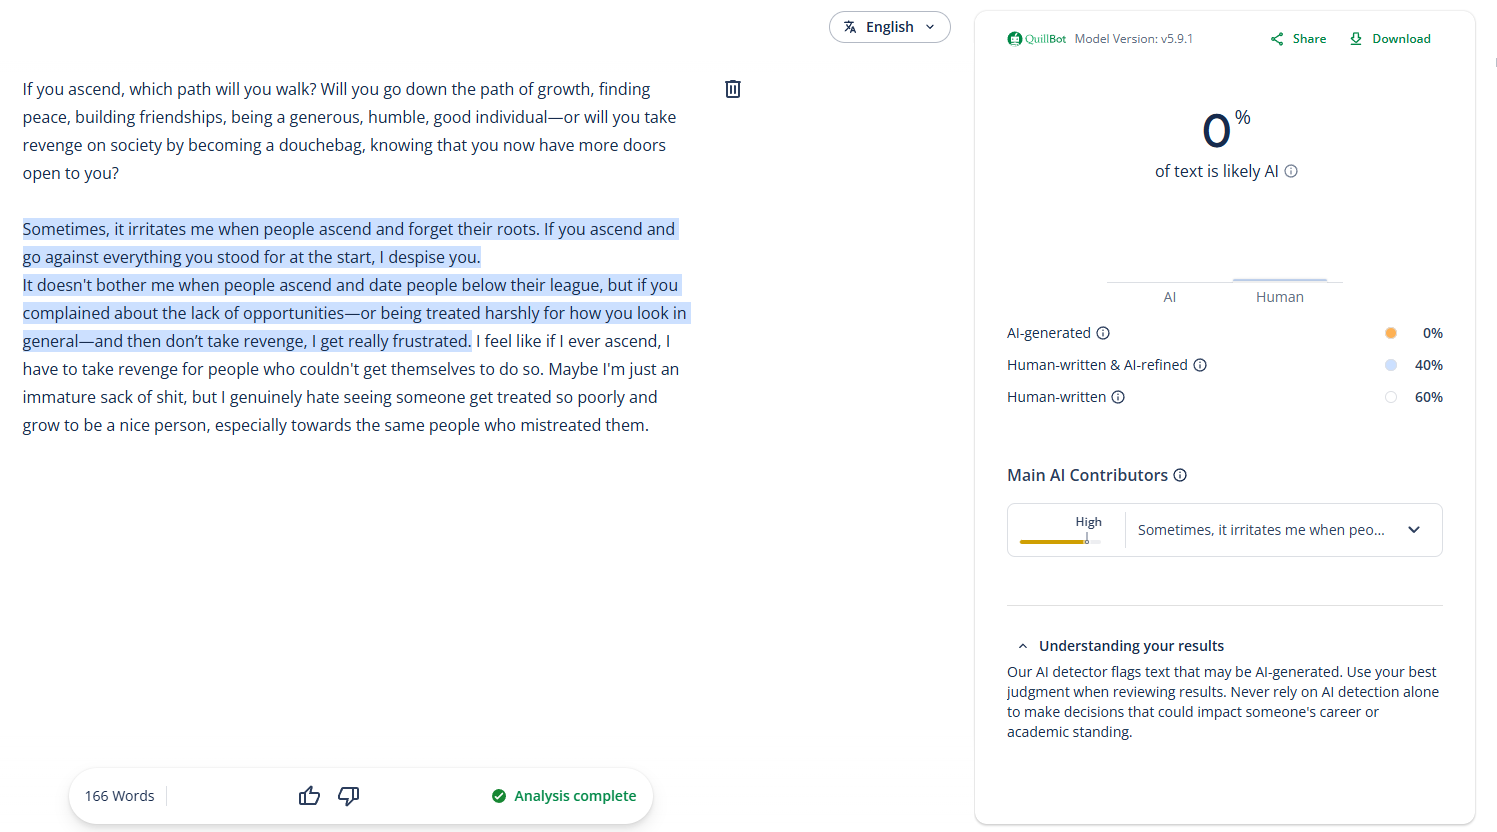The image size is (1497, 832).
Task: Click the High contribution level bar
Action: (1060, 541)
